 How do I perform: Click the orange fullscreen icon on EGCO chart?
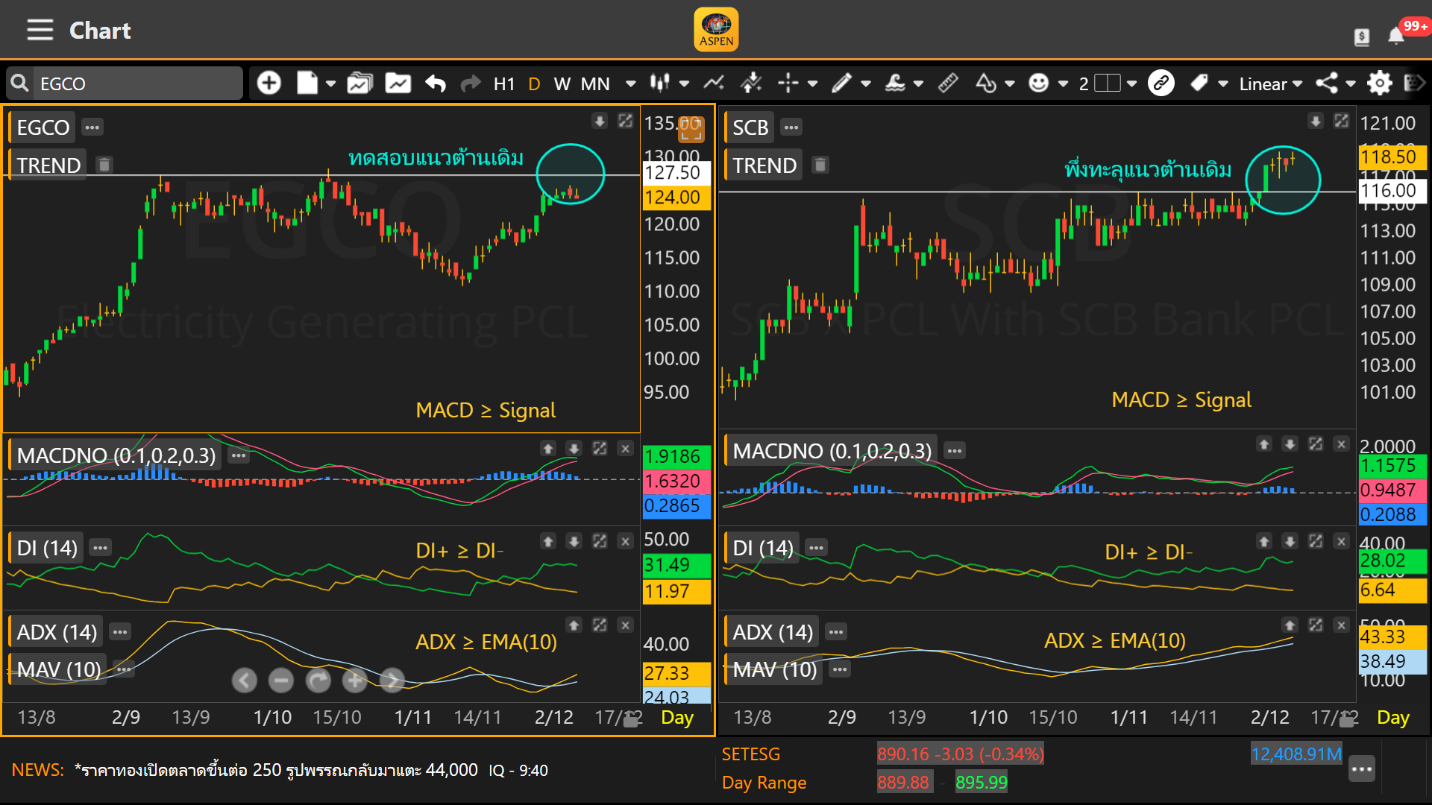pos(691,128)
